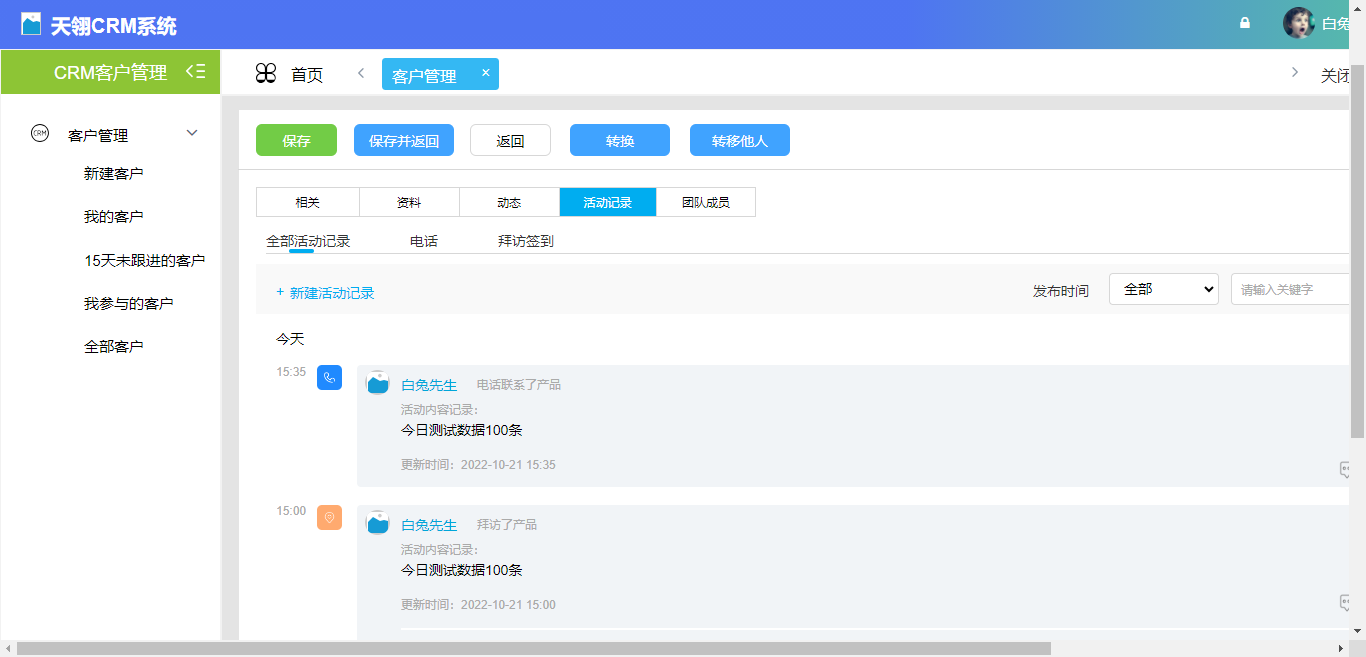This screenshot has width=1366, height=657.
Task: Click the lock screen icon in the top bar
Action: [1244, 22]
